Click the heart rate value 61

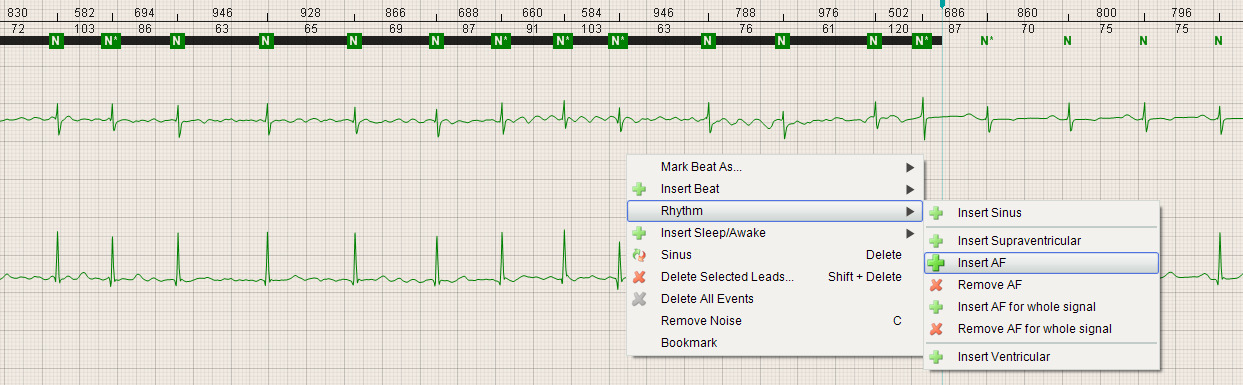(x=828, y=29)
